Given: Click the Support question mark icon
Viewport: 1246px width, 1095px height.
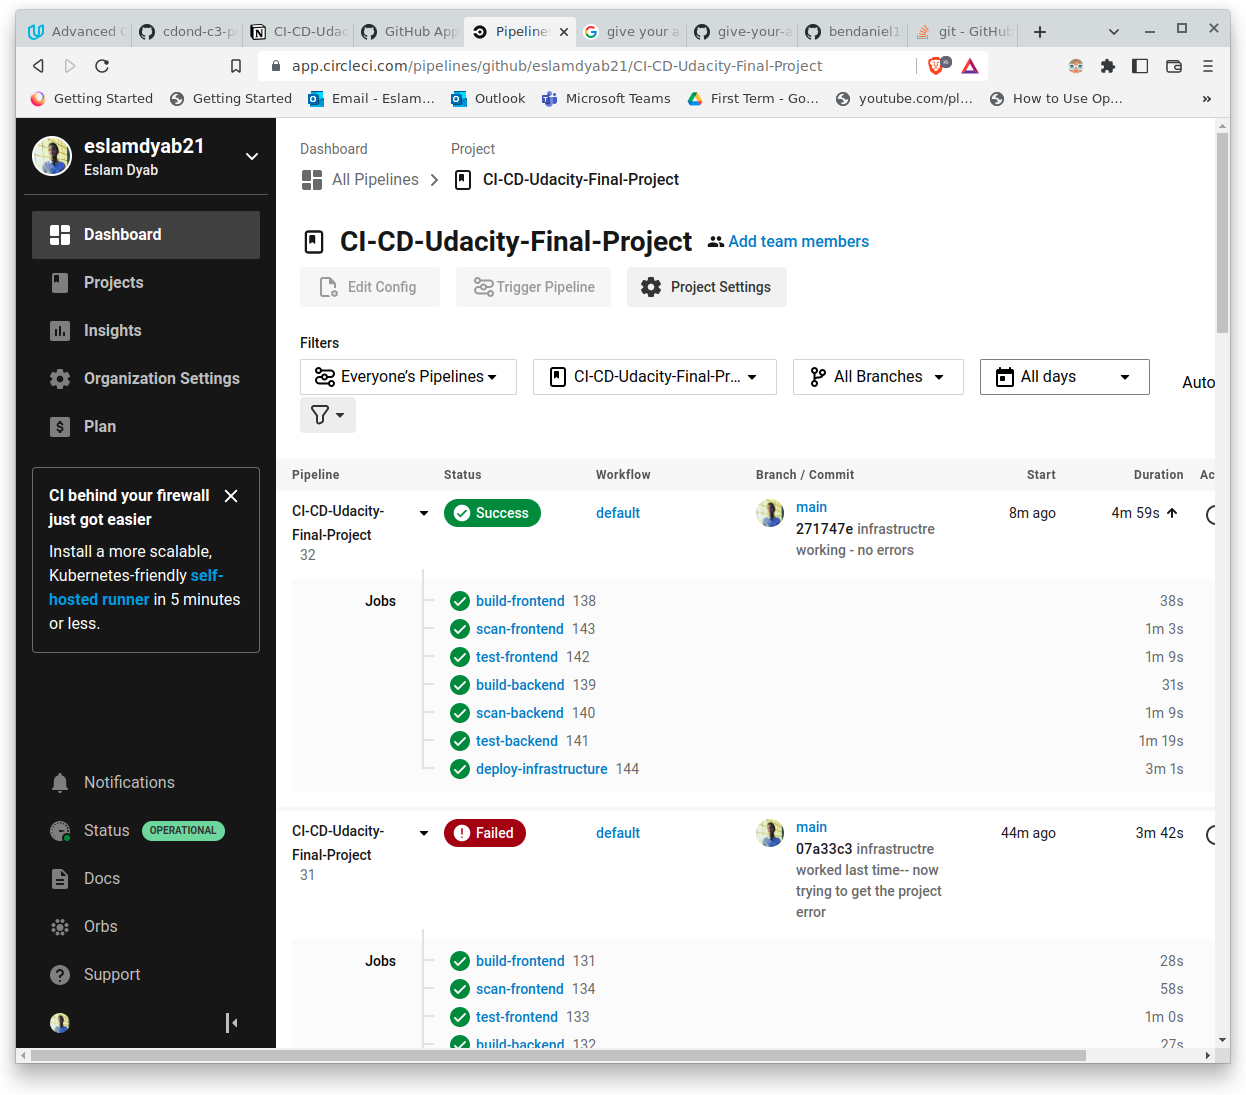Looking at the screenshot, I should click(x=60, y=975).
